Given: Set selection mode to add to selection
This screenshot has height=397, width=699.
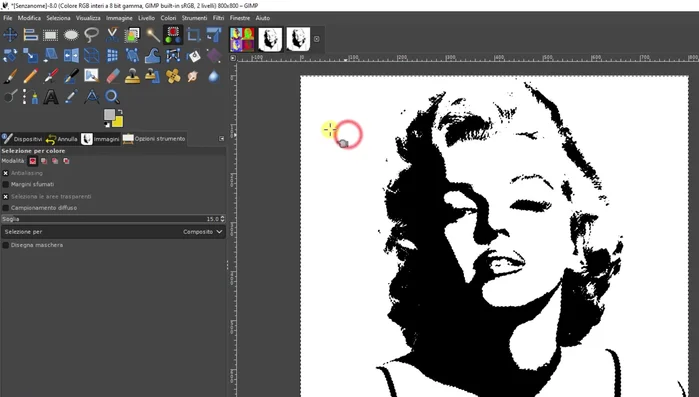Looking at the screenshot, I should tap(44, 161).
